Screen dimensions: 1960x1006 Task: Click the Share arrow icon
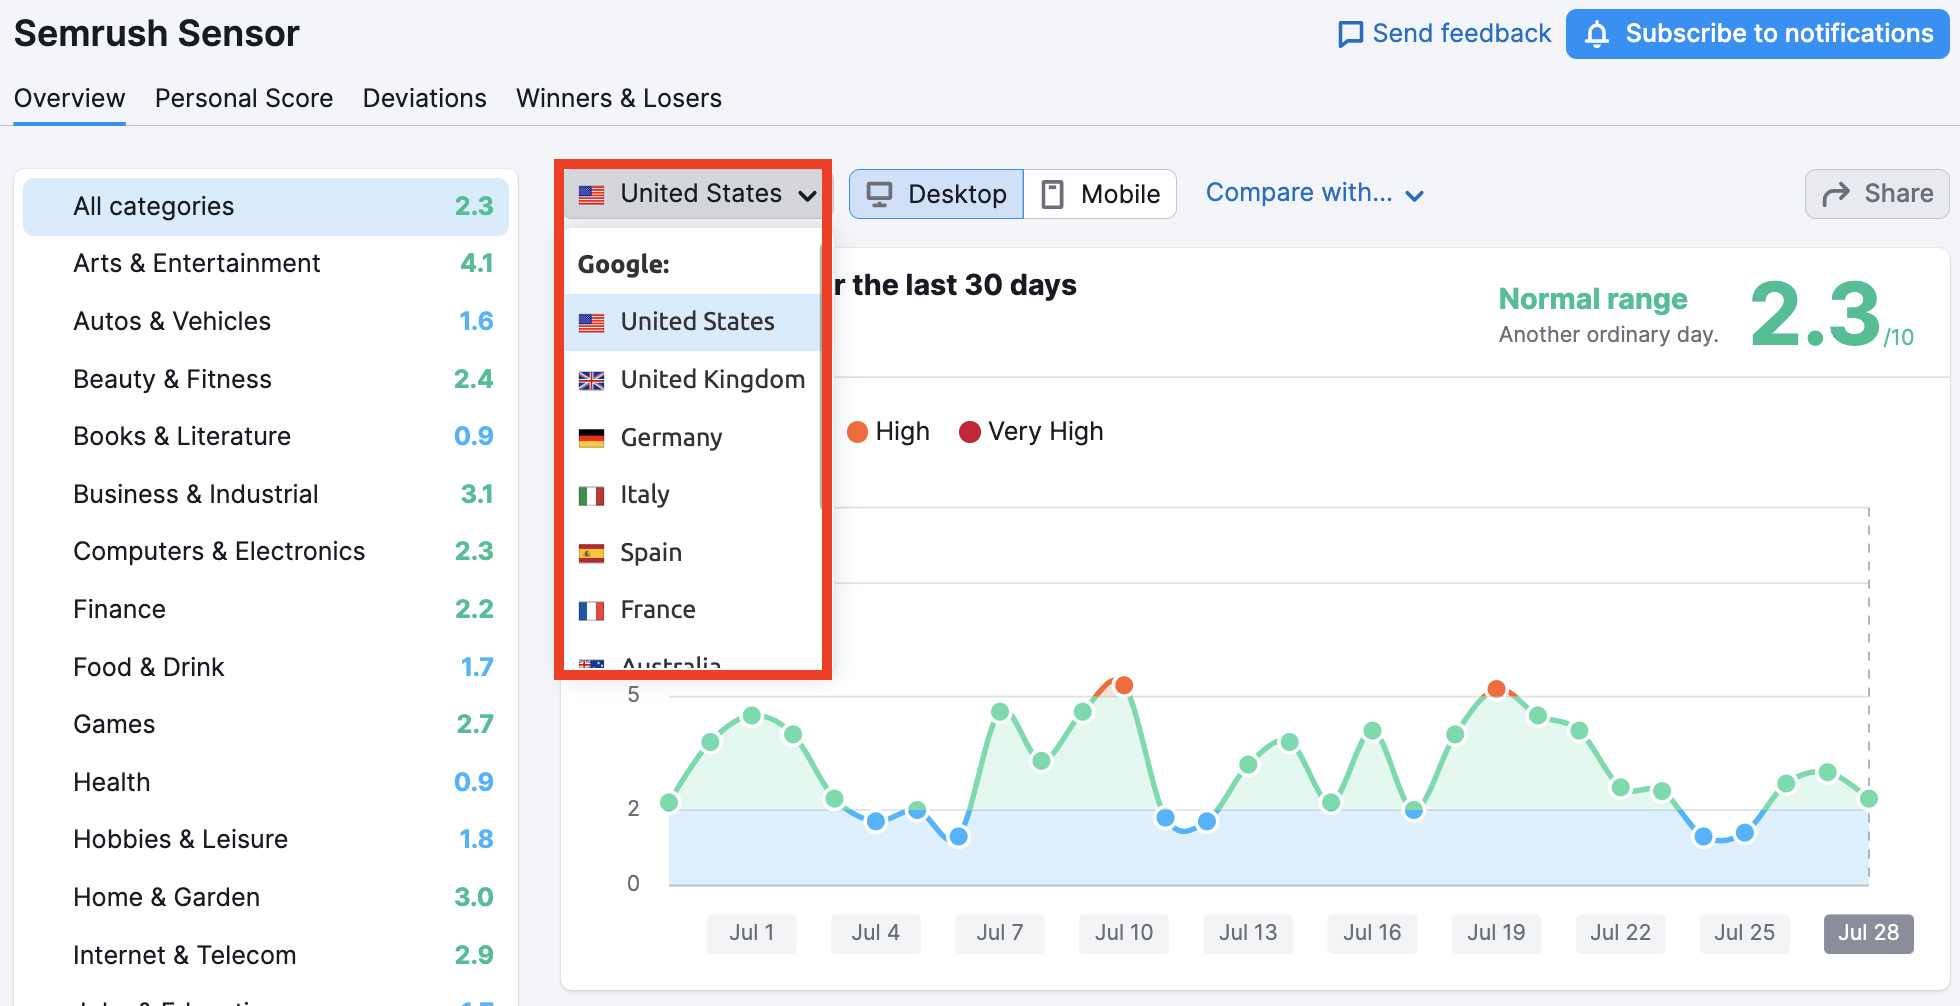[1836, 194]
